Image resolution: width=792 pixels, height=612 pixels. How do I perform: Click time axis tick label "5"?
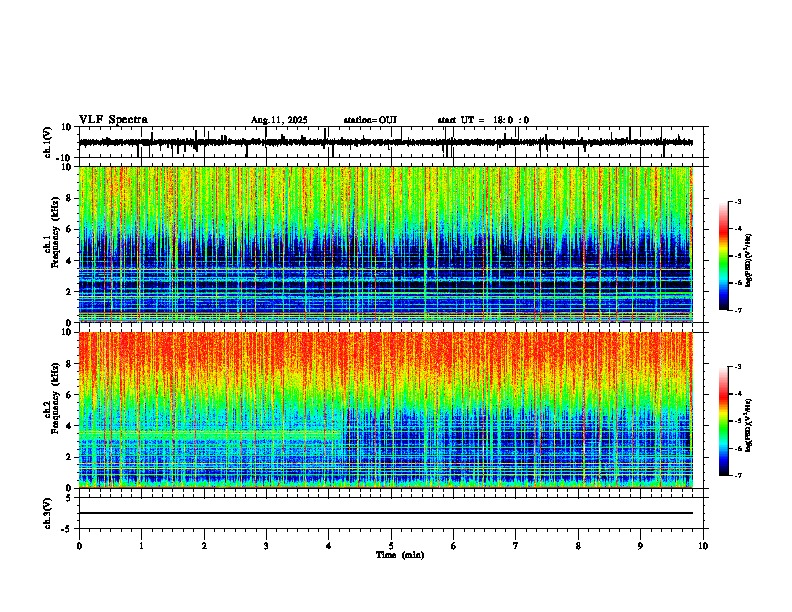[x=391, y=546]
